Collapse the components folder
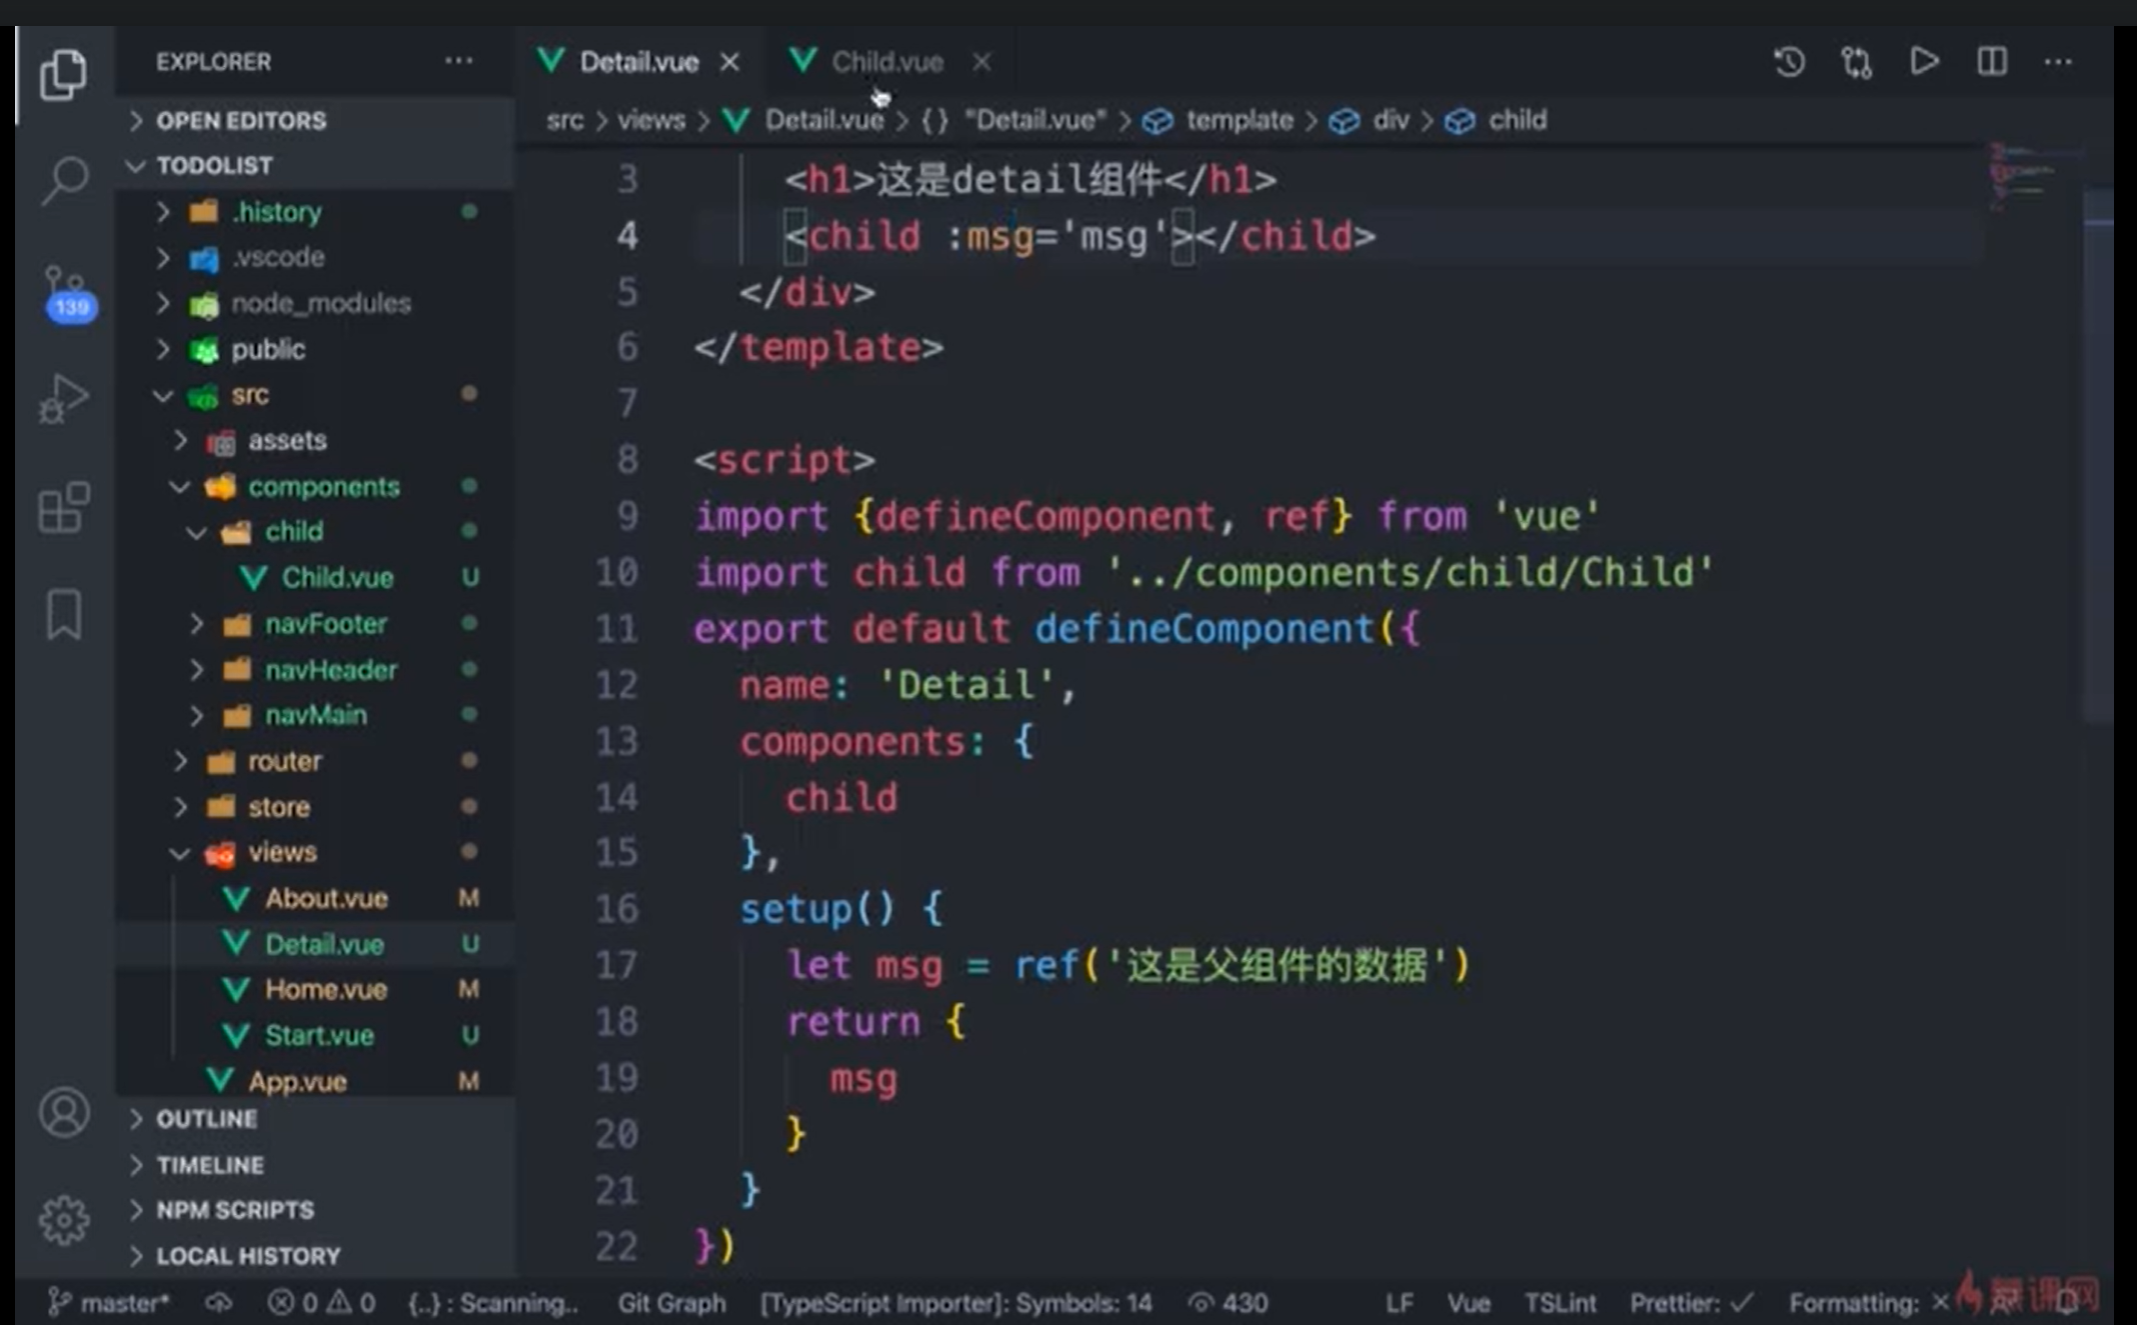 (323, 487)
